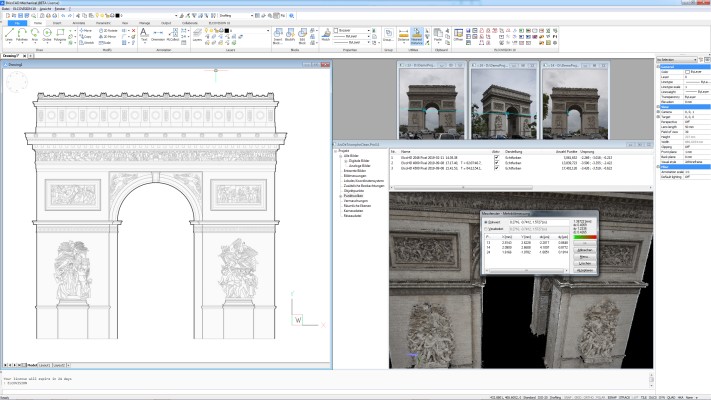Open the No Selection dropdown in properties panel

(677, 59)
